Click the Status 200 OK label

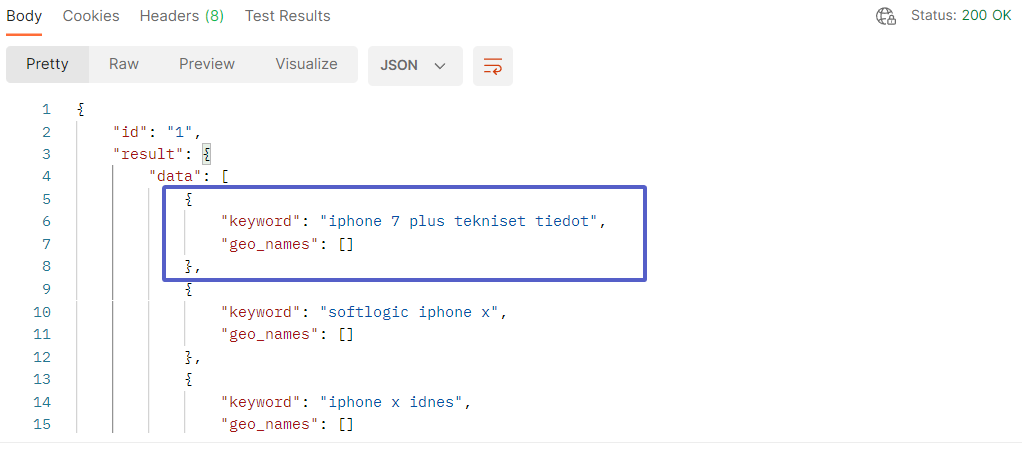(961, 16)
